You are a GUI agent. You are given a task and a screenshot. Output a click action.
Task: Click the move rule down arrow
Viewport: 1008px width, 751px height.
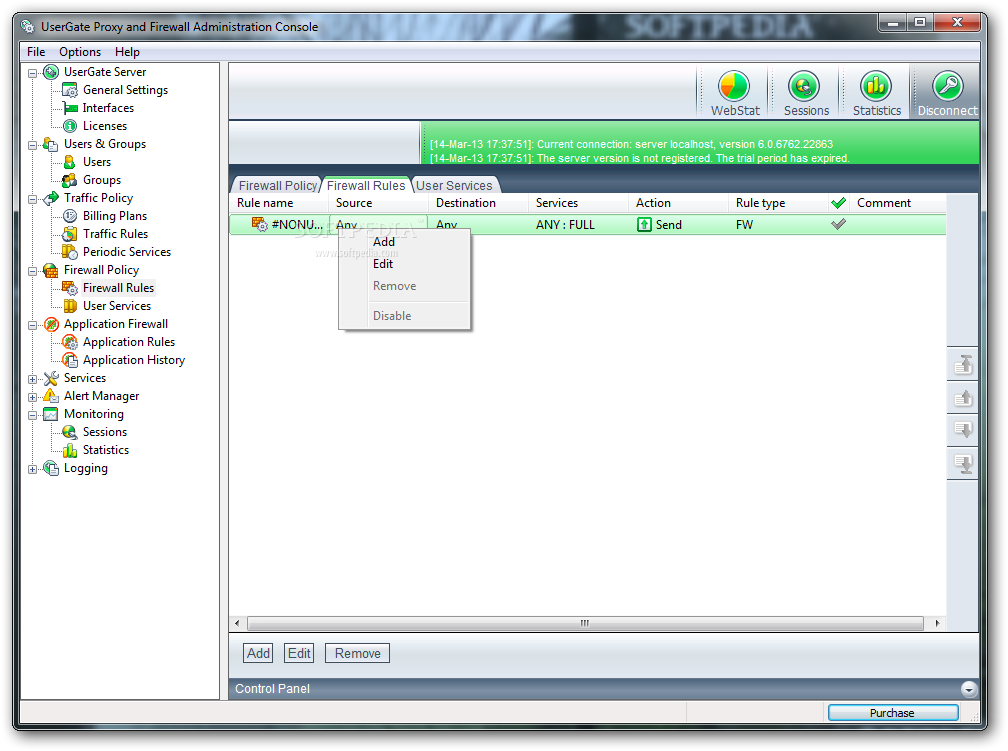[963, 430]
